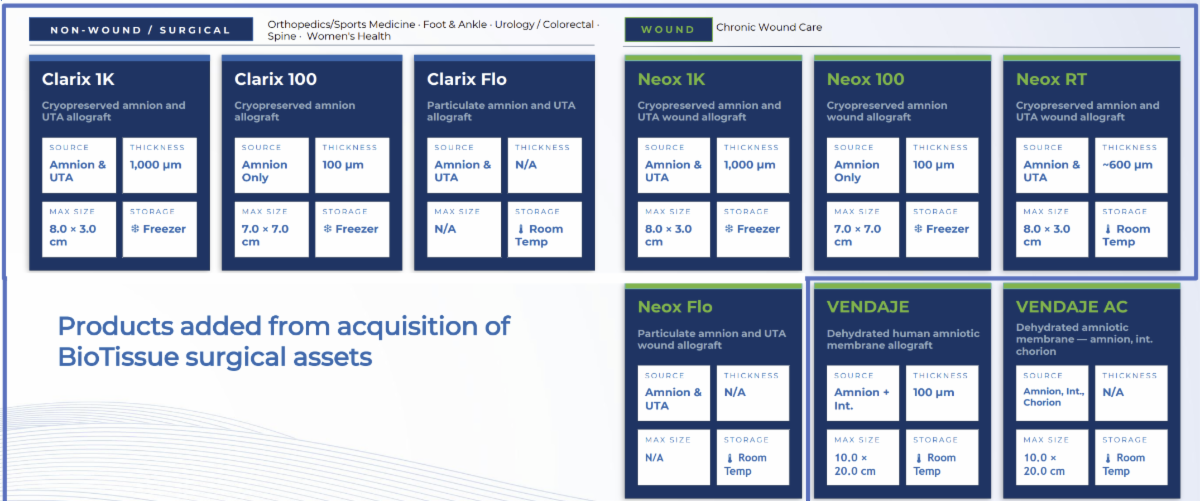
Task: Click the Amnion Only source box in Clarix 100
Action: pos(271,165)
